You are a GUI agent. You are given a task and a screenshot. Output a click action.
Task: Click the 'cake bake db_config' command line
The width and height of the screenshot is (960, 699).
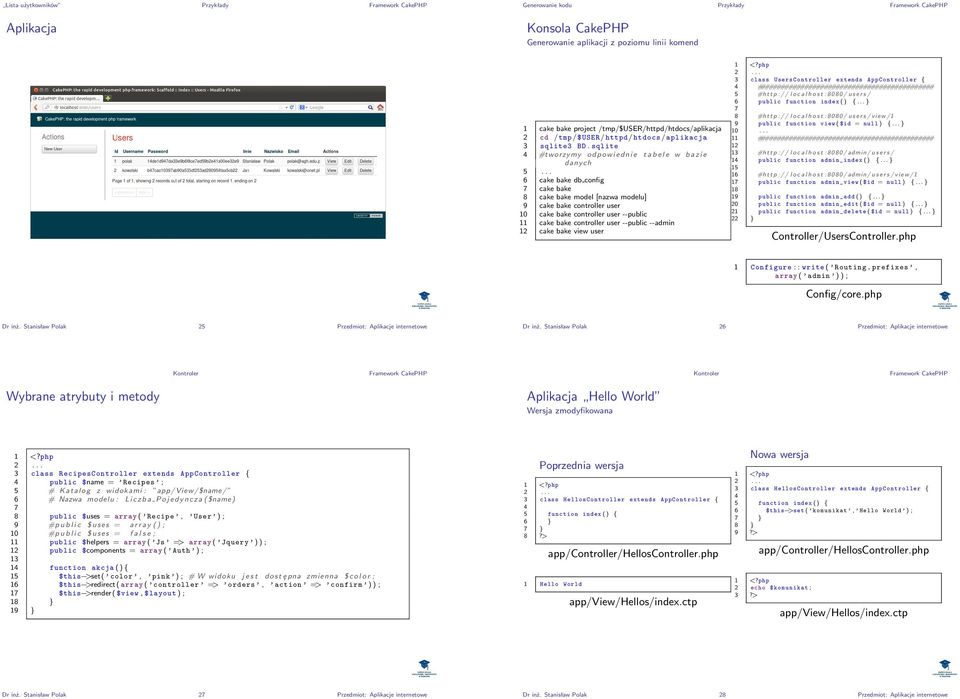571,180
